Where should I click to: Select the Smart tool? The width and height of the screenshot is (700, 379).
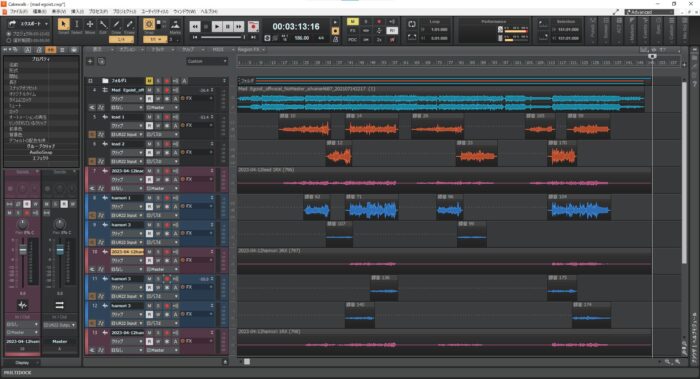click(63, 25)
